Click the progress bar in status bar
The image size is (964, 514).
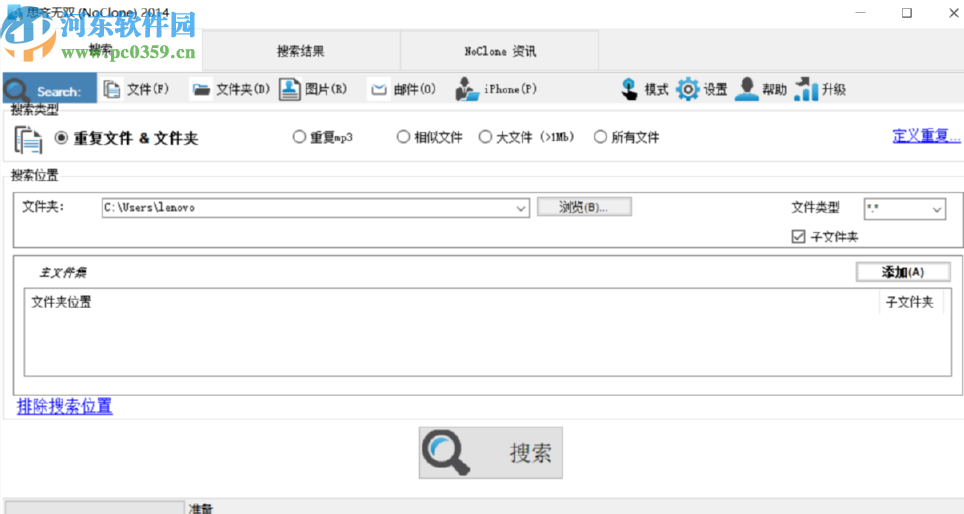click(94, 507)
